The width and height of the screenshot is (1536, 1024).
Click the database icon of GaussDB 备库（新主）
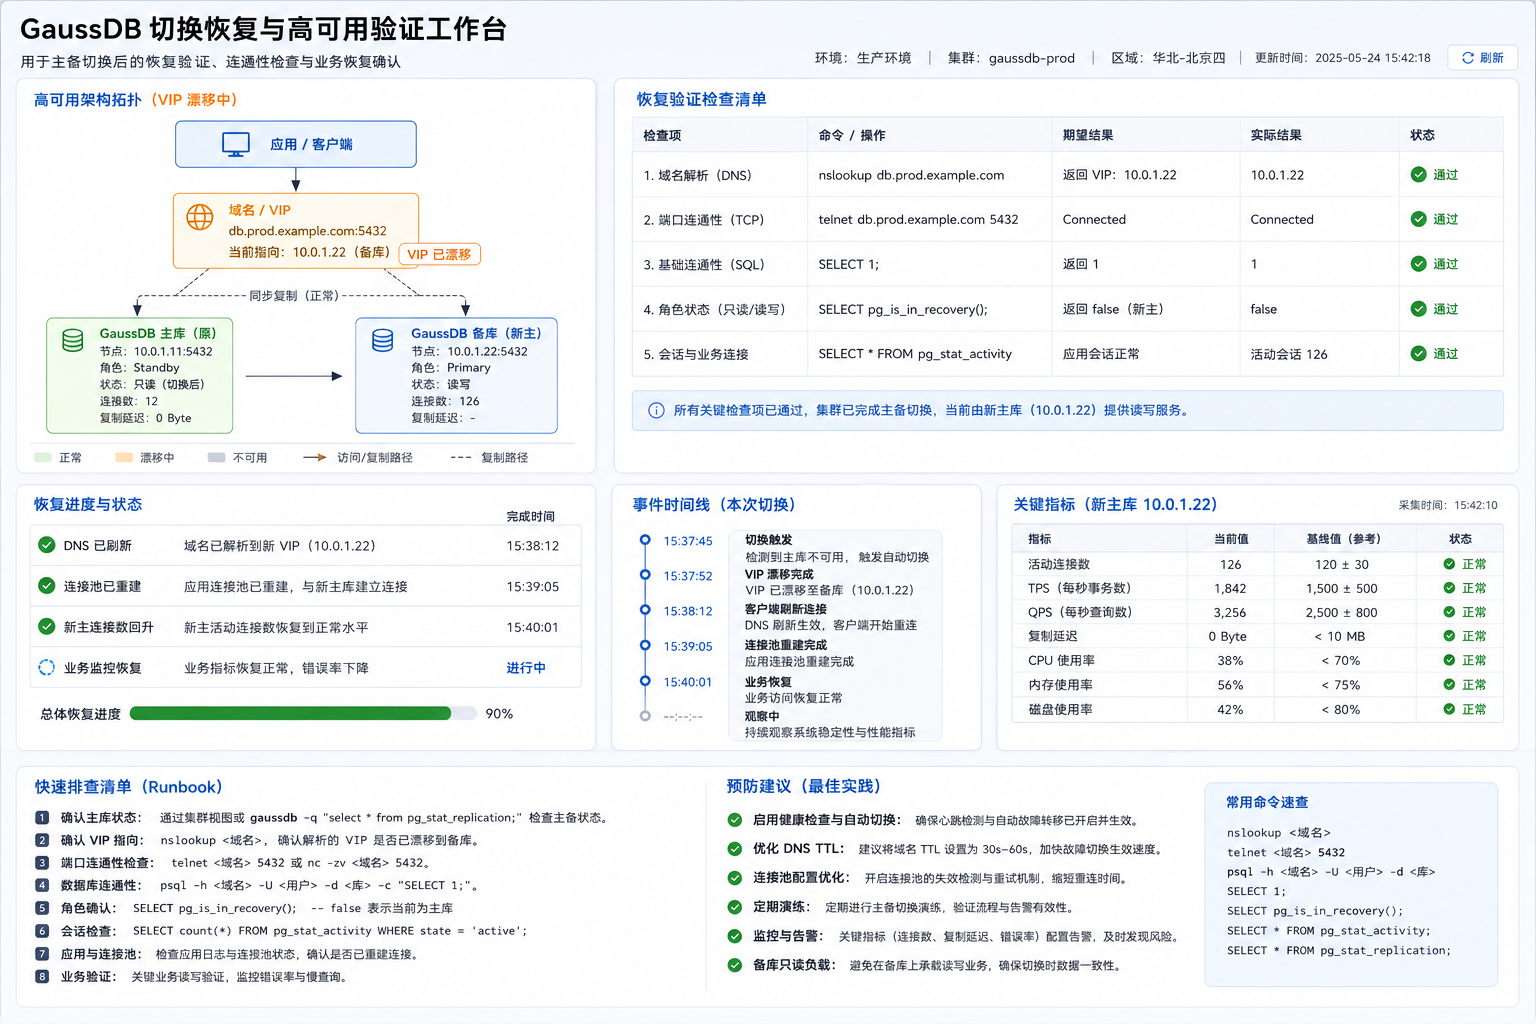tap(383, 341)
